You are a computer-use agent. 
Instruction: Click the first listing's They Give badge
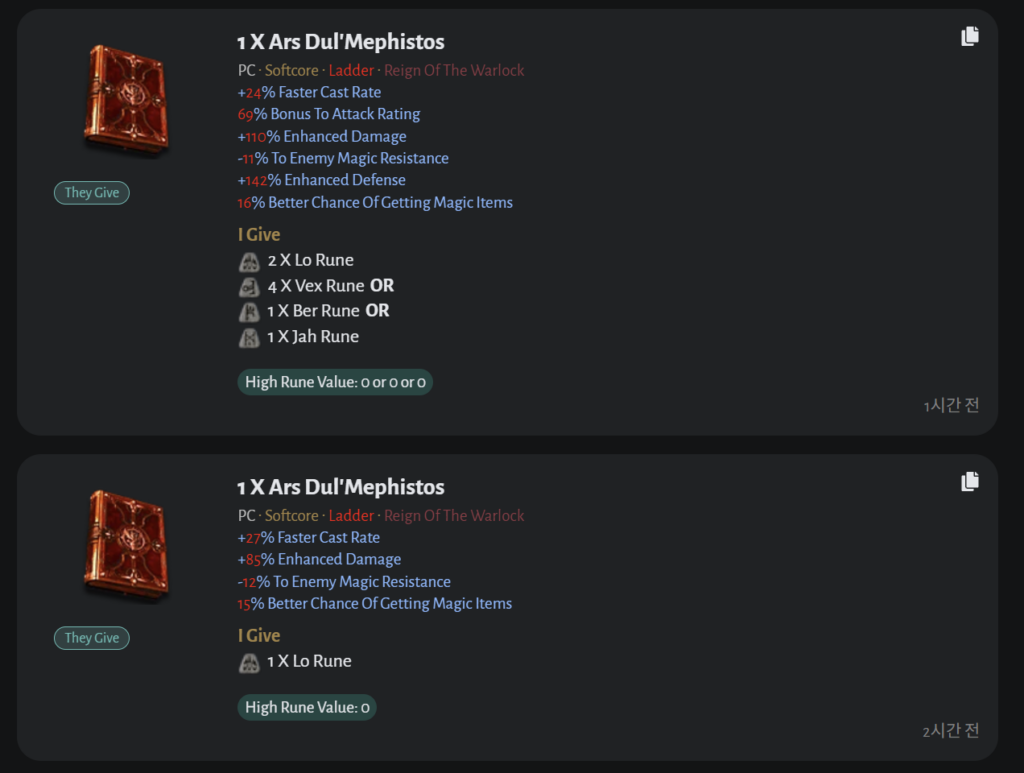tap(92, 193)
